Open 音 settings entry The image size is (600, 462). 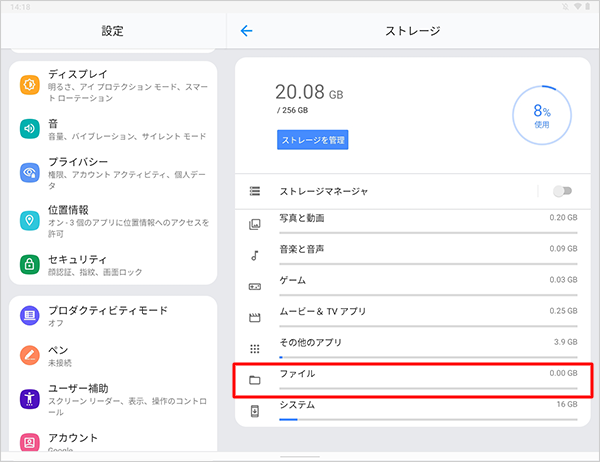pyautogui.click(x=113, y=129)
